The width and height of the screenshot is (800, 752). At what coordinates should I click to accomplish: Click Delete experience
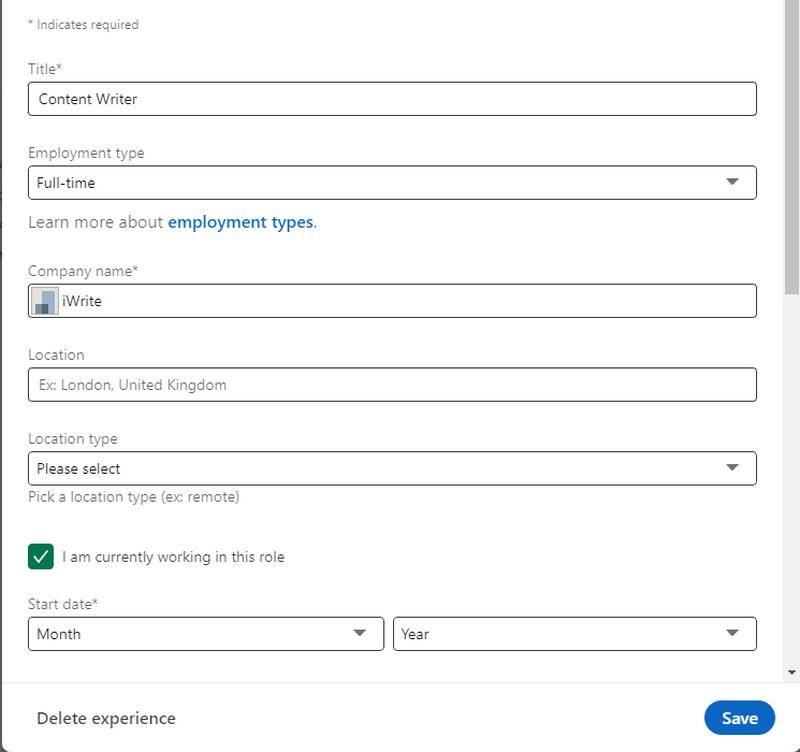(106, 718)
